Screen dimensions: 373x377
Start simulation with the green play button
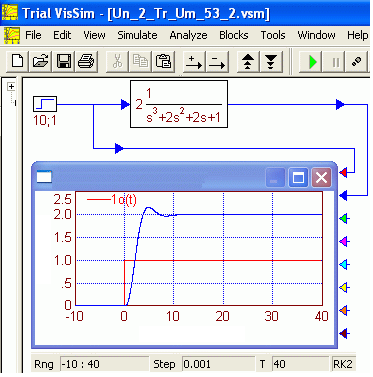coord(312,62)
